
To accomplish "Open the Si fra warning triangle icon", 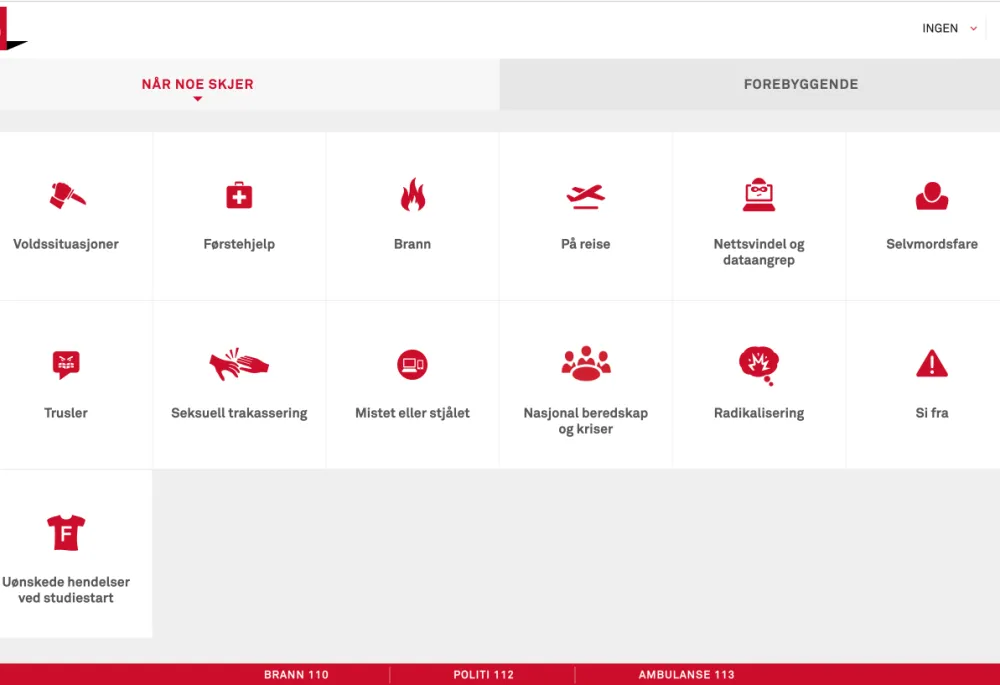I will [932, 364].
